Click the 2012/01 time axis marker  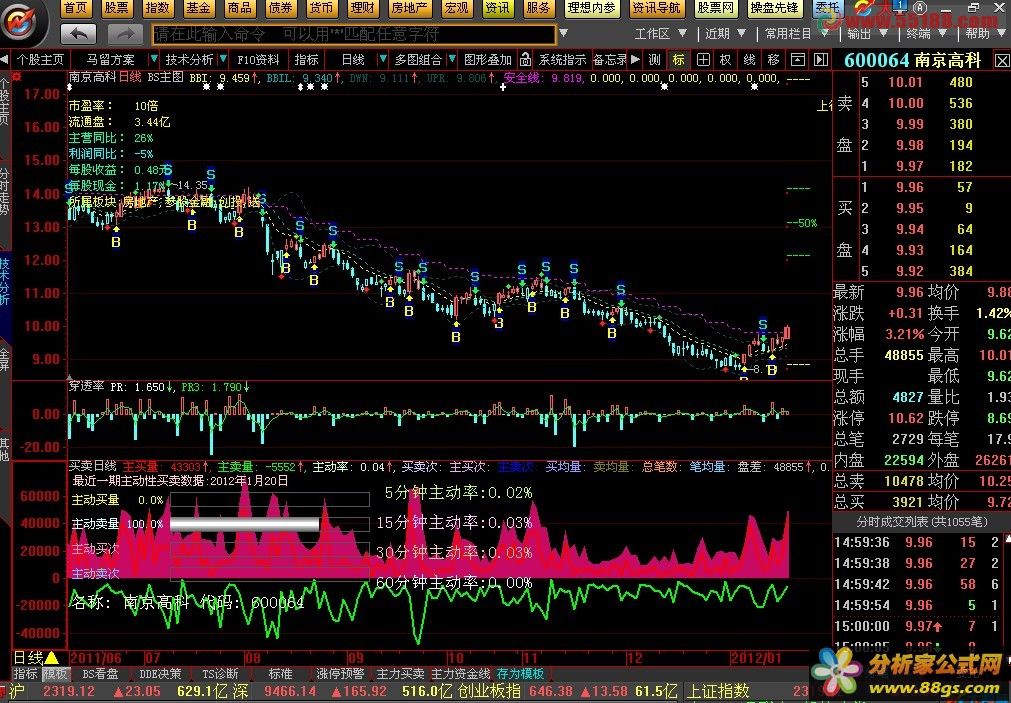pos(756,658)
